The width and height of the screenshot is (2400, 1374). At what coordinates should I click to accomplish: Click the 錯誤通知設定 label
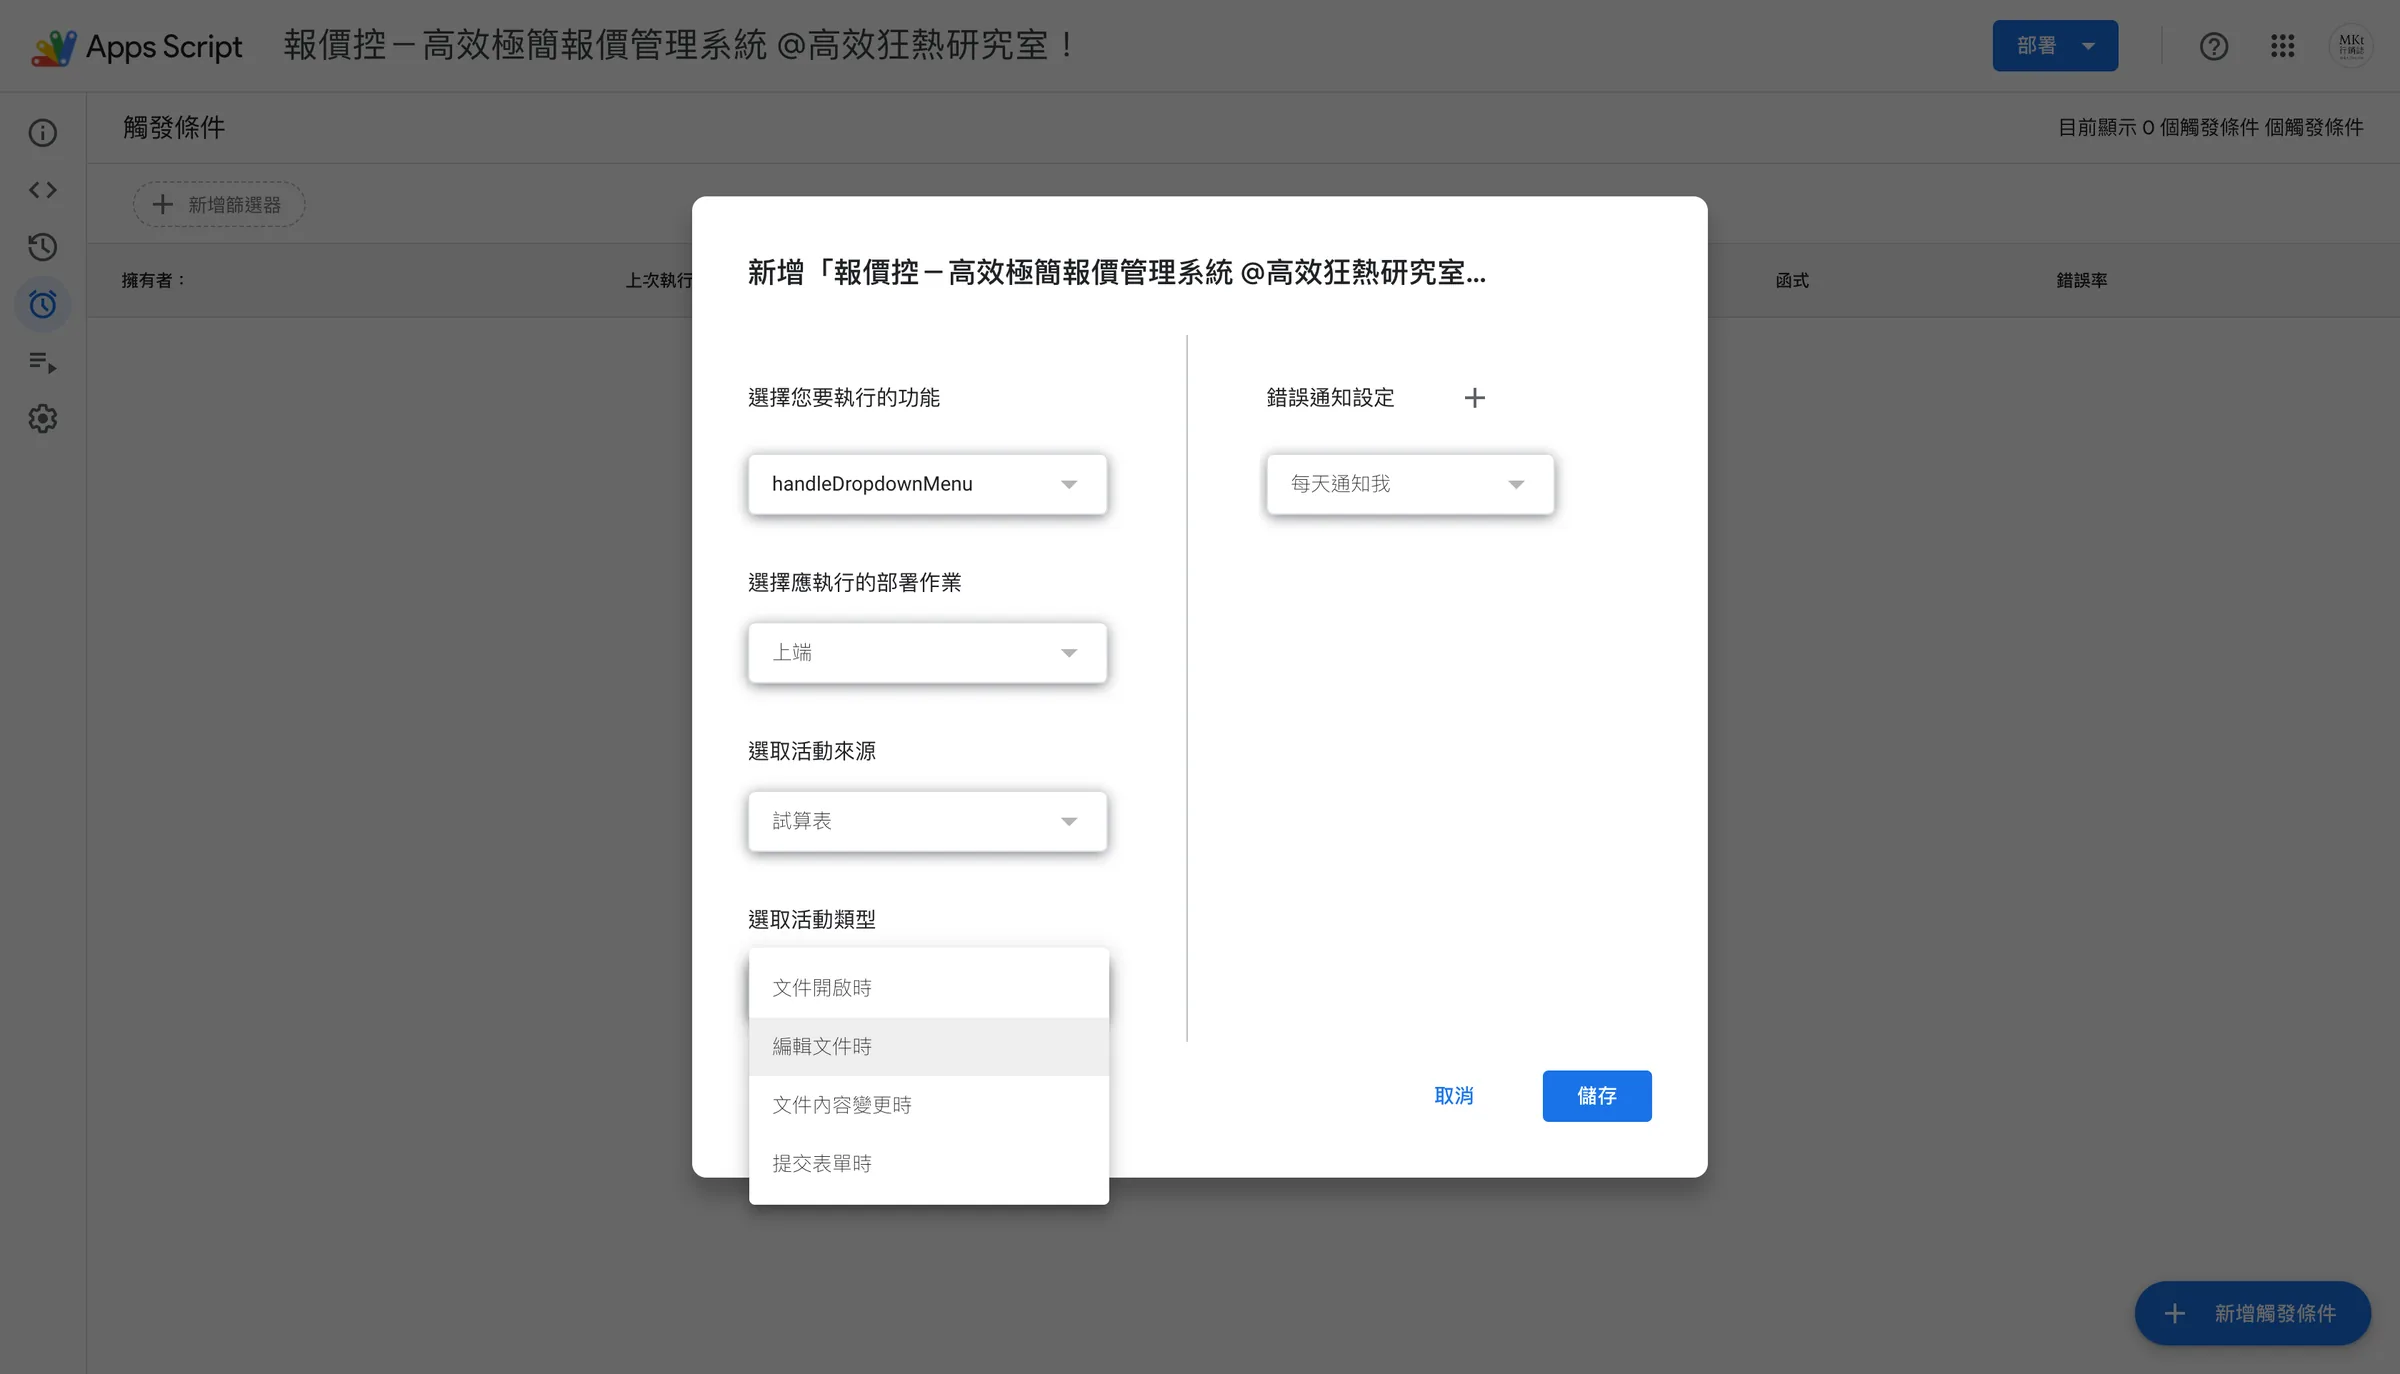coord(1330,398)
